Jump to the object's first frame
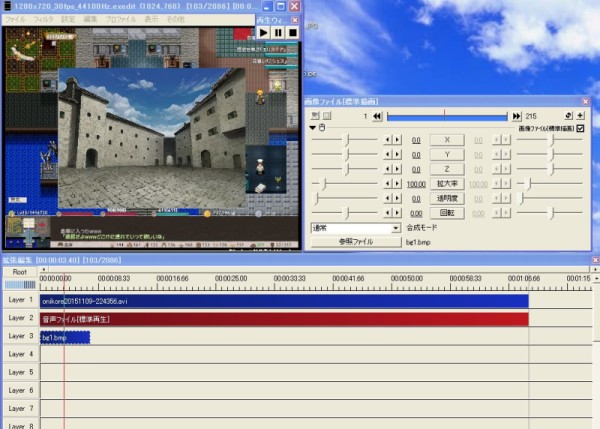 (377, 116)
